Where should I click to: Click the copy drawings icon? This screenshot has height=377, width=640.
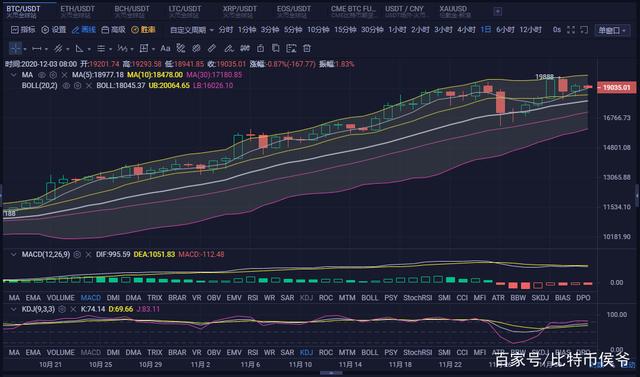276,49
